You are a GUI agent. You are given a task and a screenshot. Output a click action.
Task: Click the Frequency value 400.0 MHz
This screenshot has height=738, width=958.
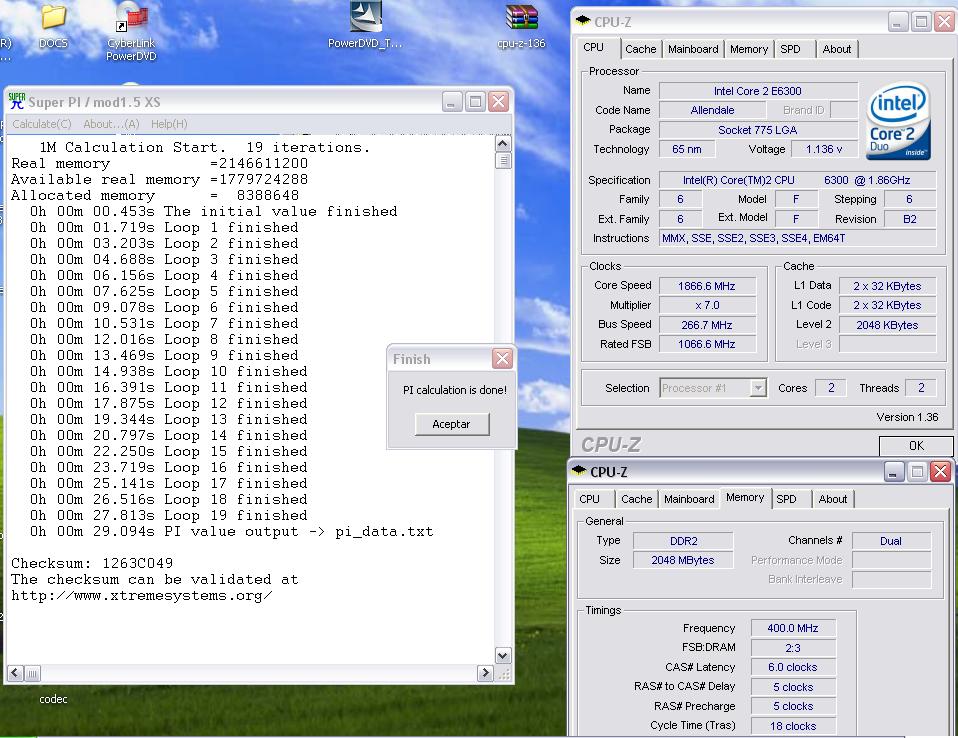pyautogui.click(x=792, y=628)
